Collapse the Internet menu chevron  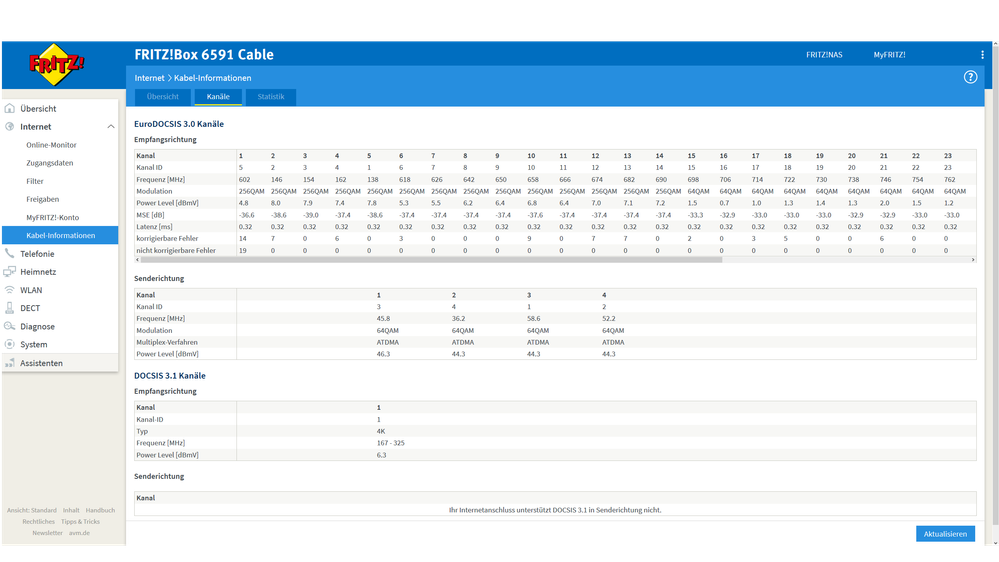tap(111, 127)
